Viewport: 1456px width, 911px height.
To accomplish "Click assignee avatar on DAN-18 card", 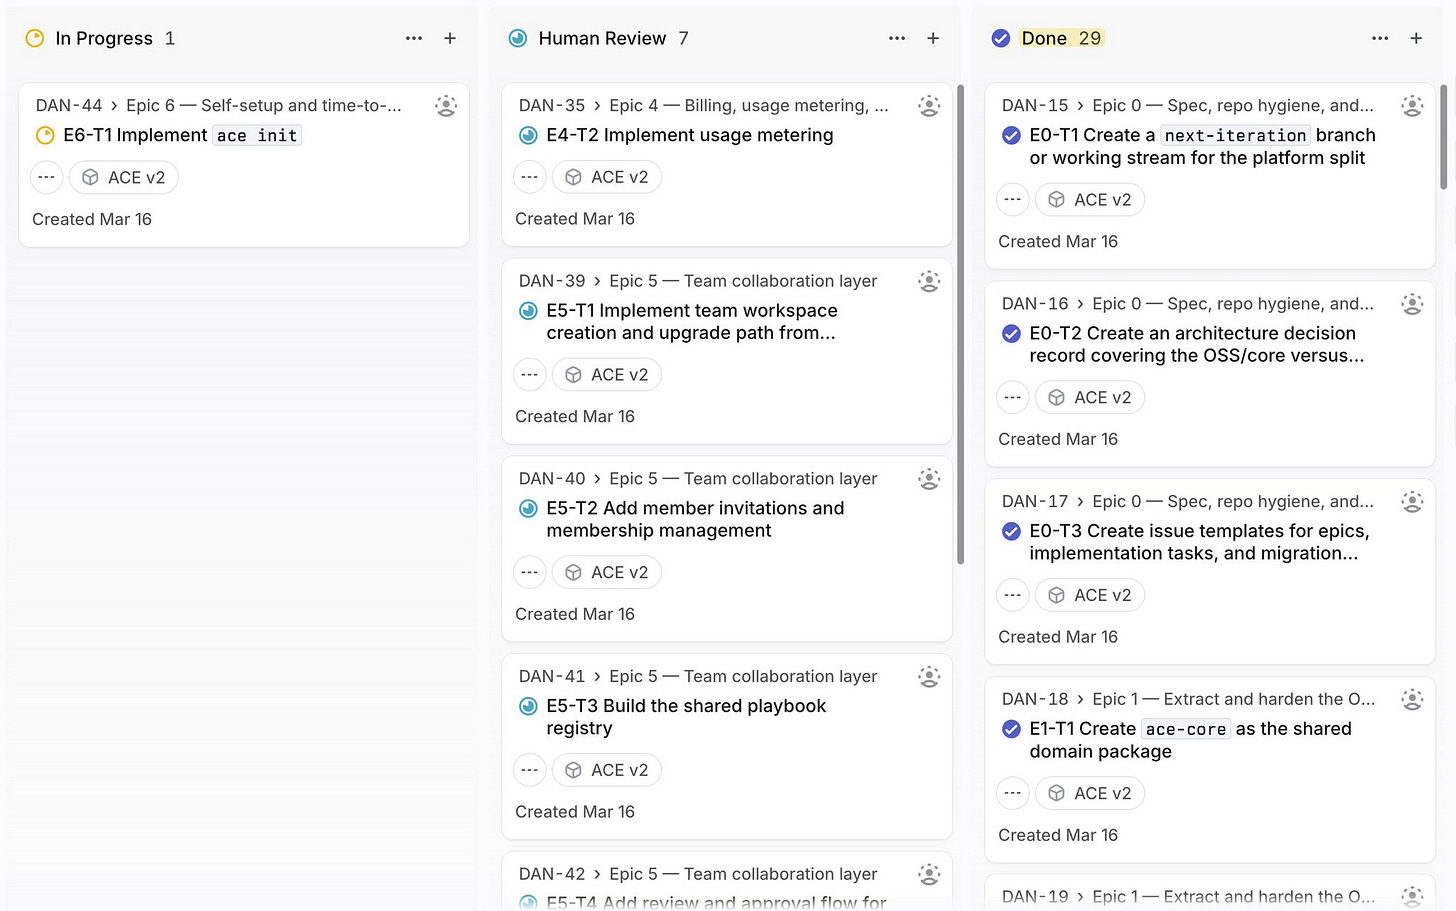I will (x=1412, y=700).
